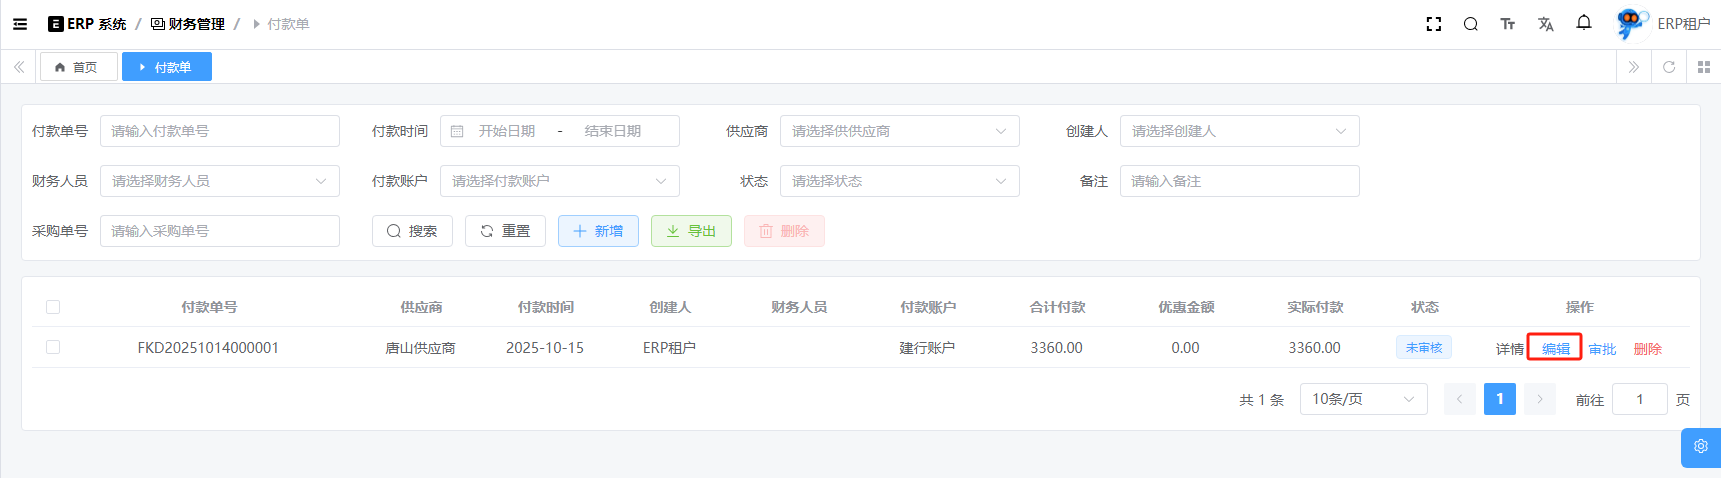Screen dimensions: 1721x478
Task: Enter fullscreen mode via top-bar icon
Action: [1433, 24]
